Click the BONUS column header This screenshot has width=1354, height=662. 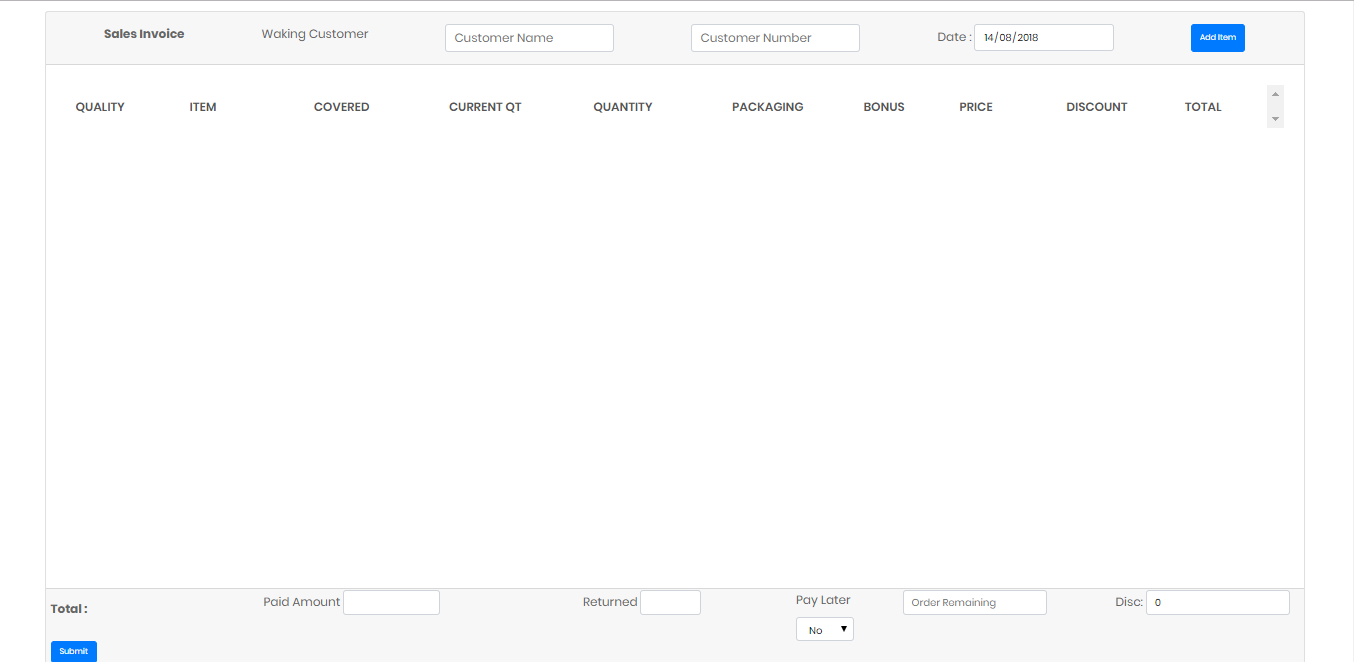884,107
